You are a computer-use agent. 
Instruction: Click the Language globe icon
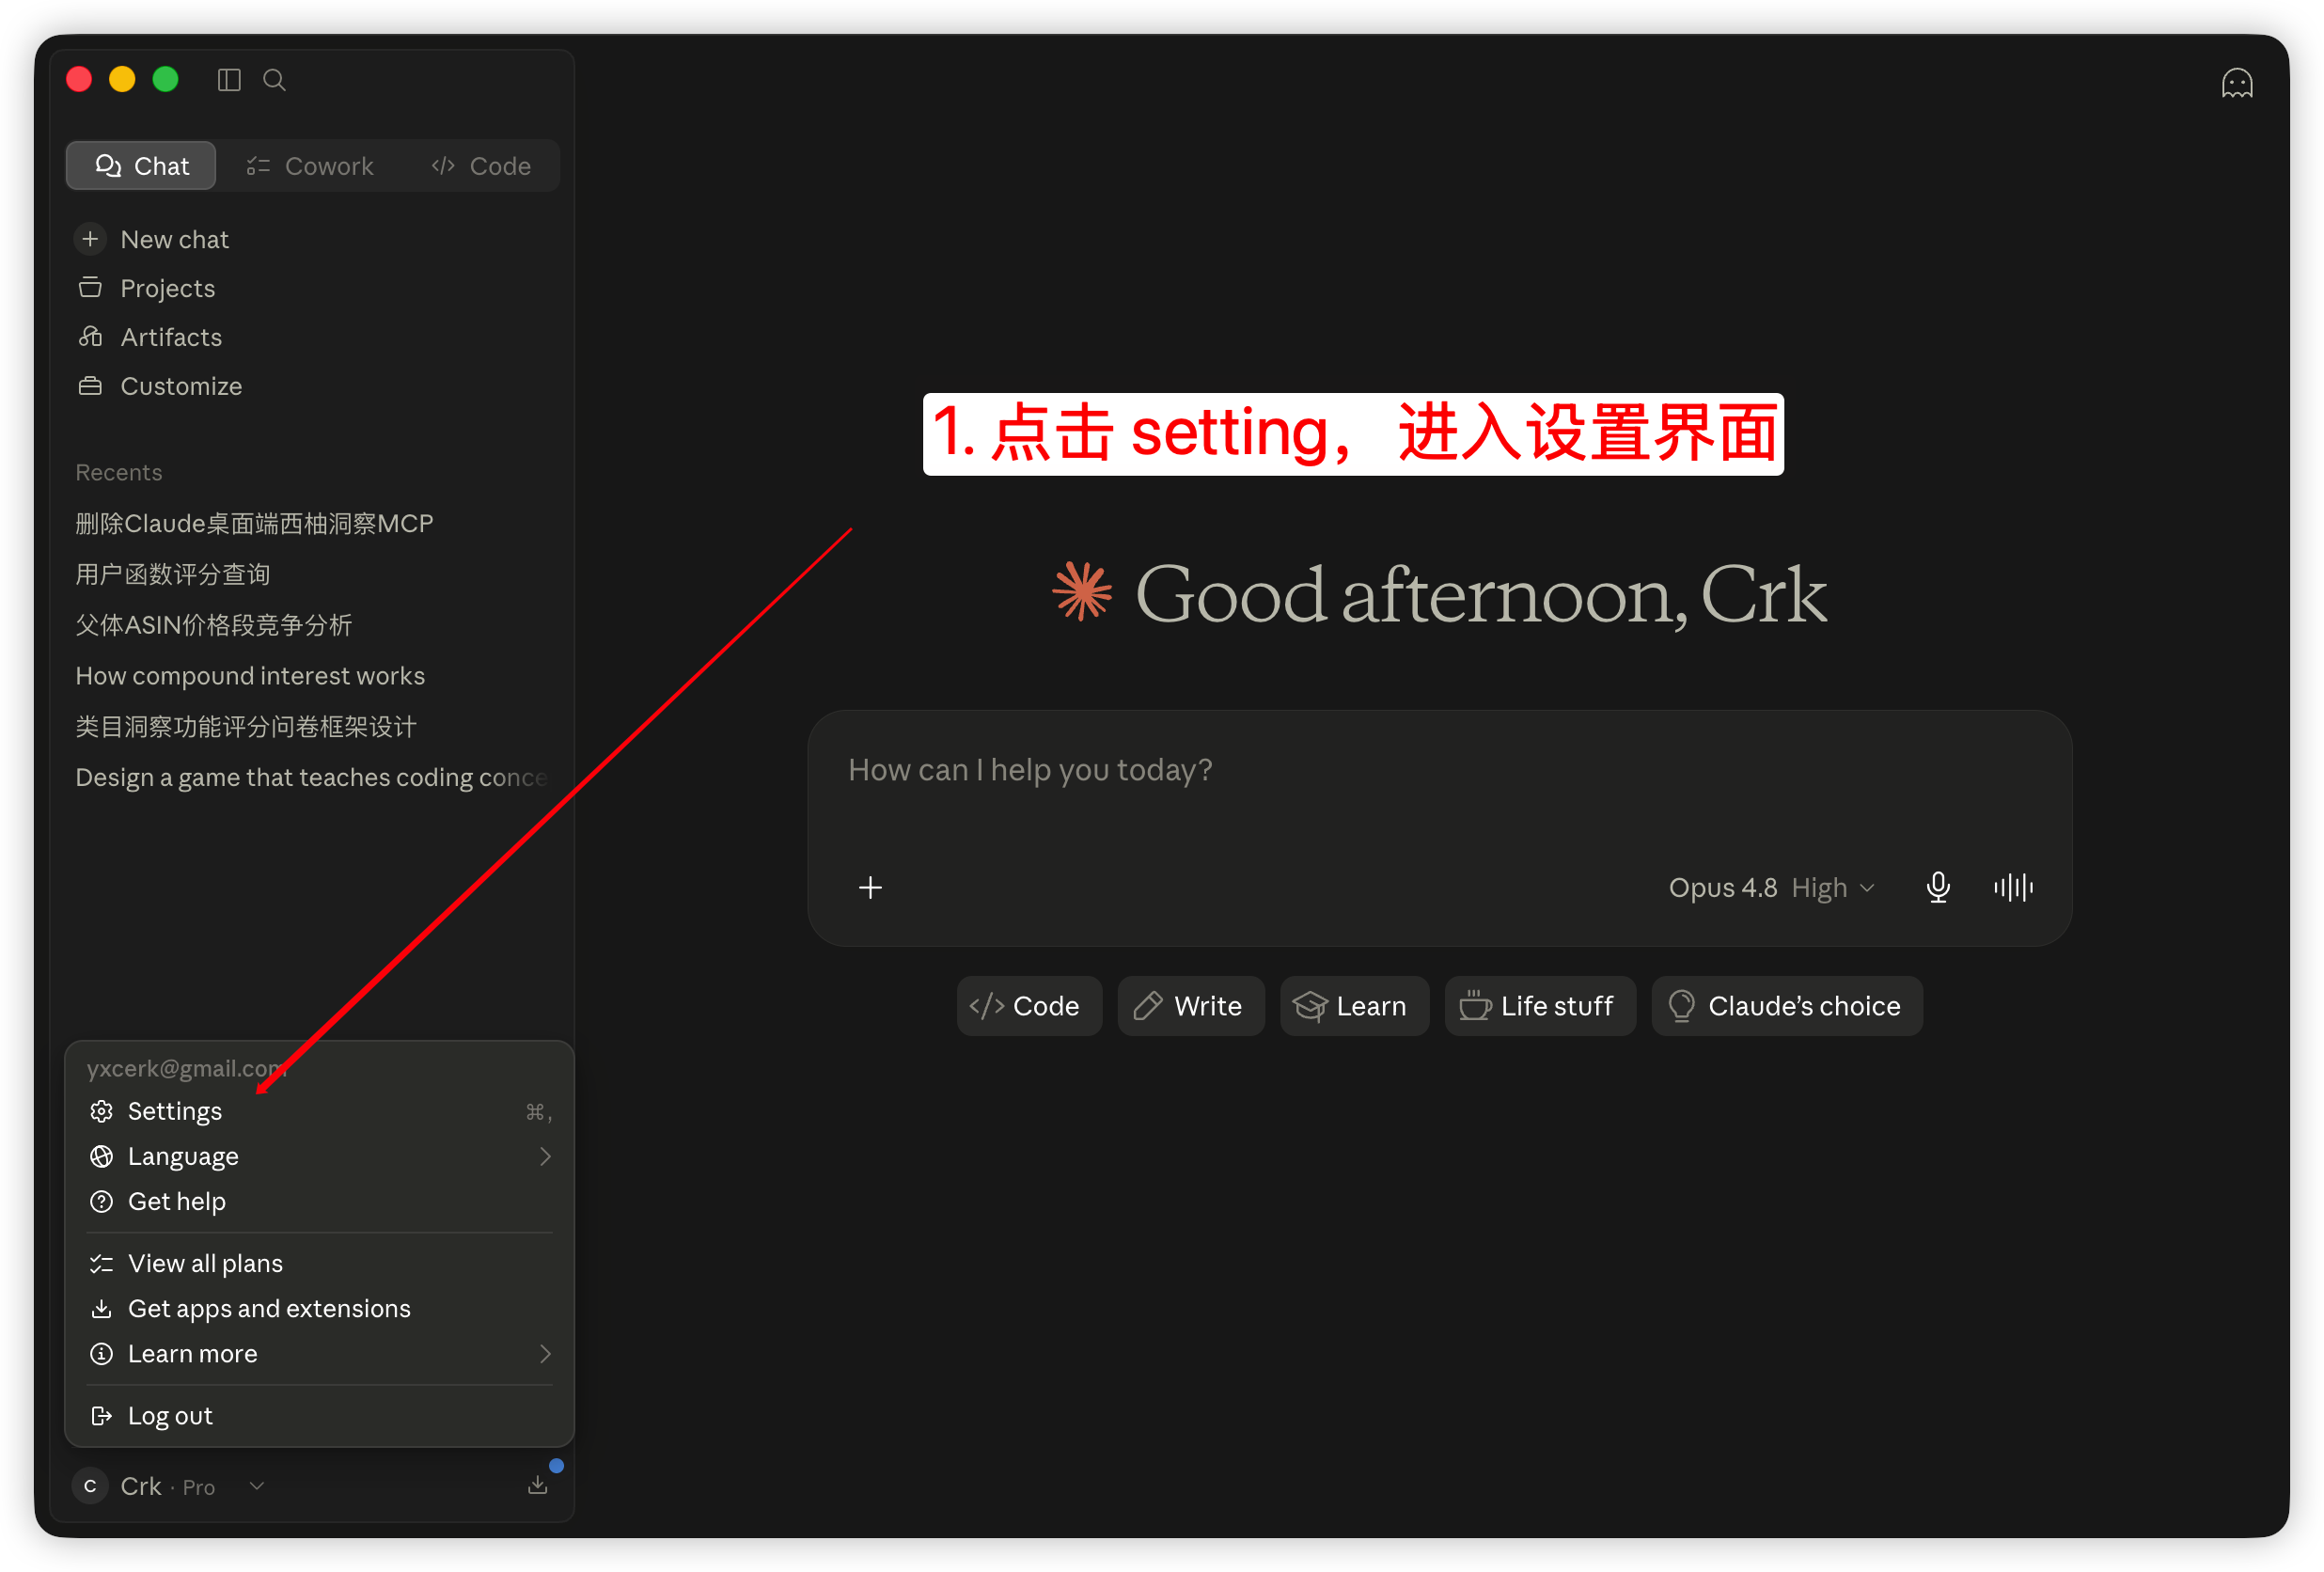(x=101, y=1156)
